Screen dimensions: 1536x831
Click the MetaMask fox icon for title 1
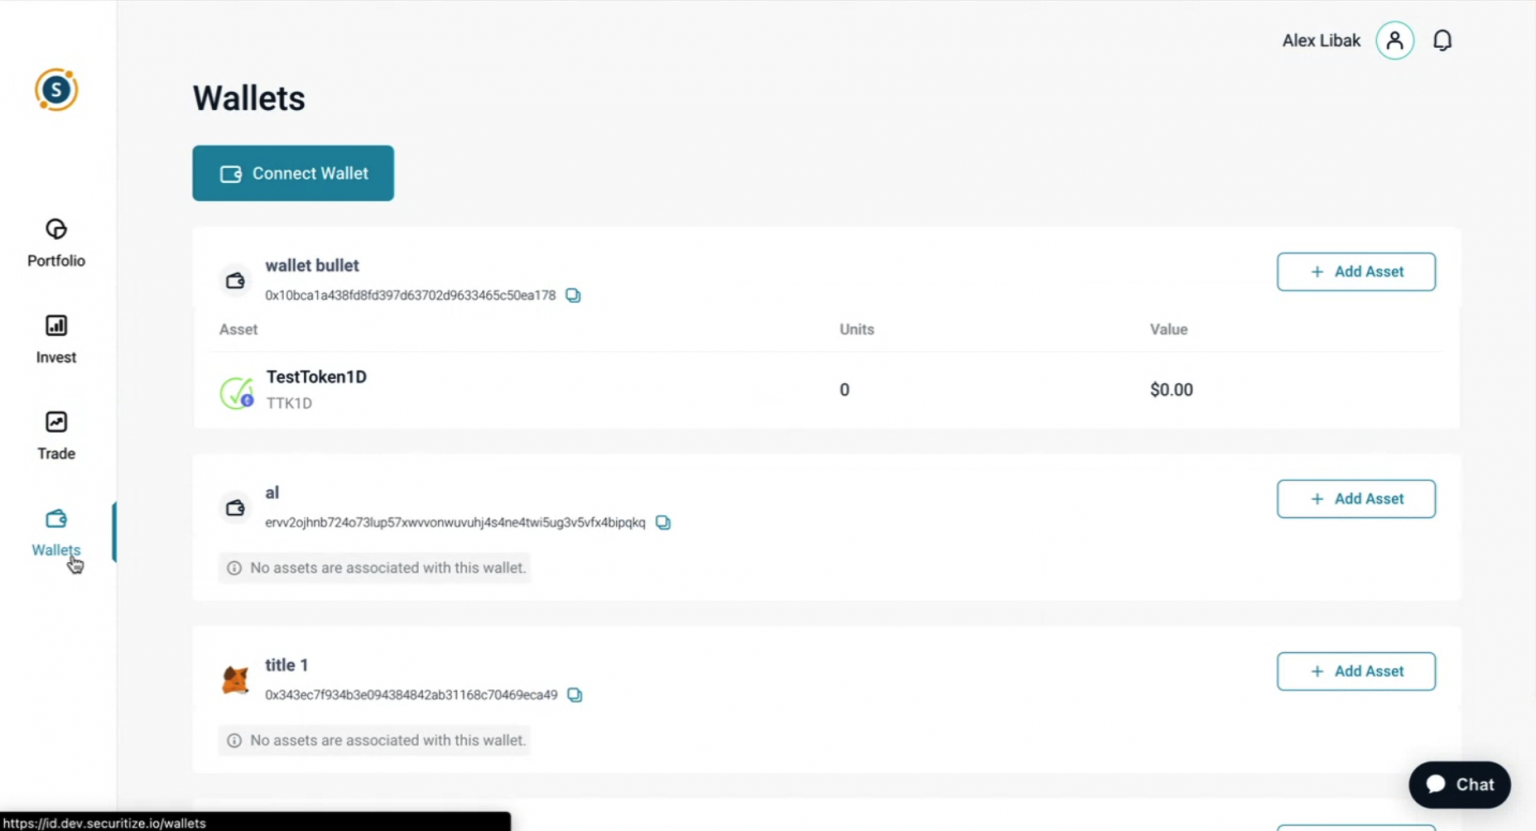235,678
